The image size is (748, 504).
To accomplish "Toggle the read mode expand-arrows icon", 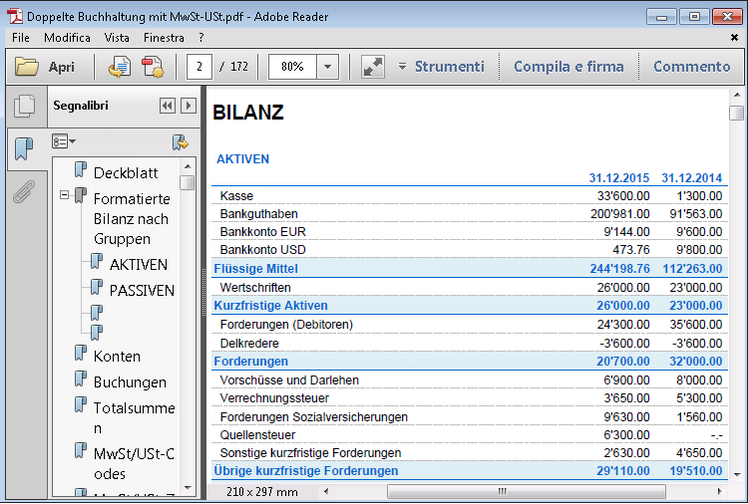I will [x=373, y=67].
